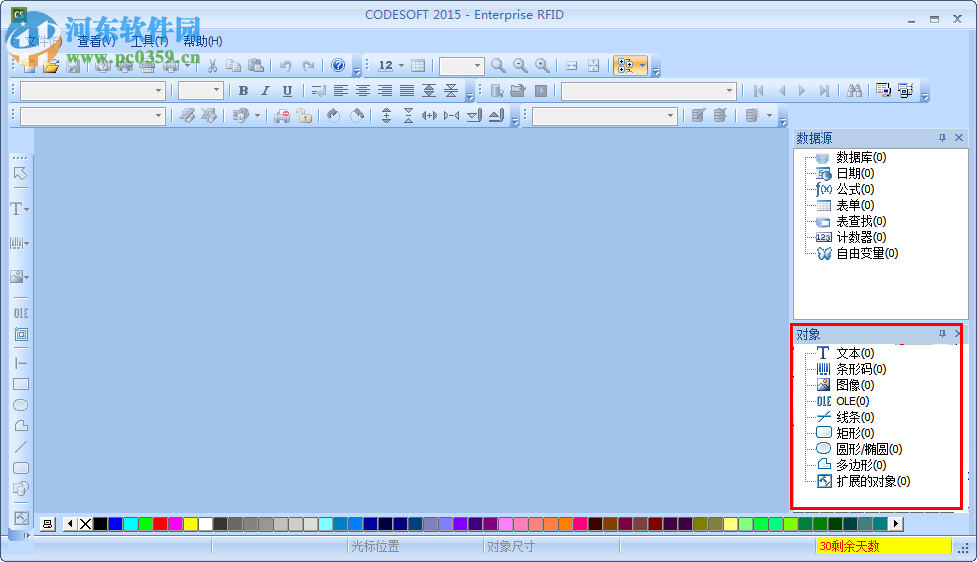Select the Ellipse drawing tool
This screenshot has width=977, height=562.
21,405
